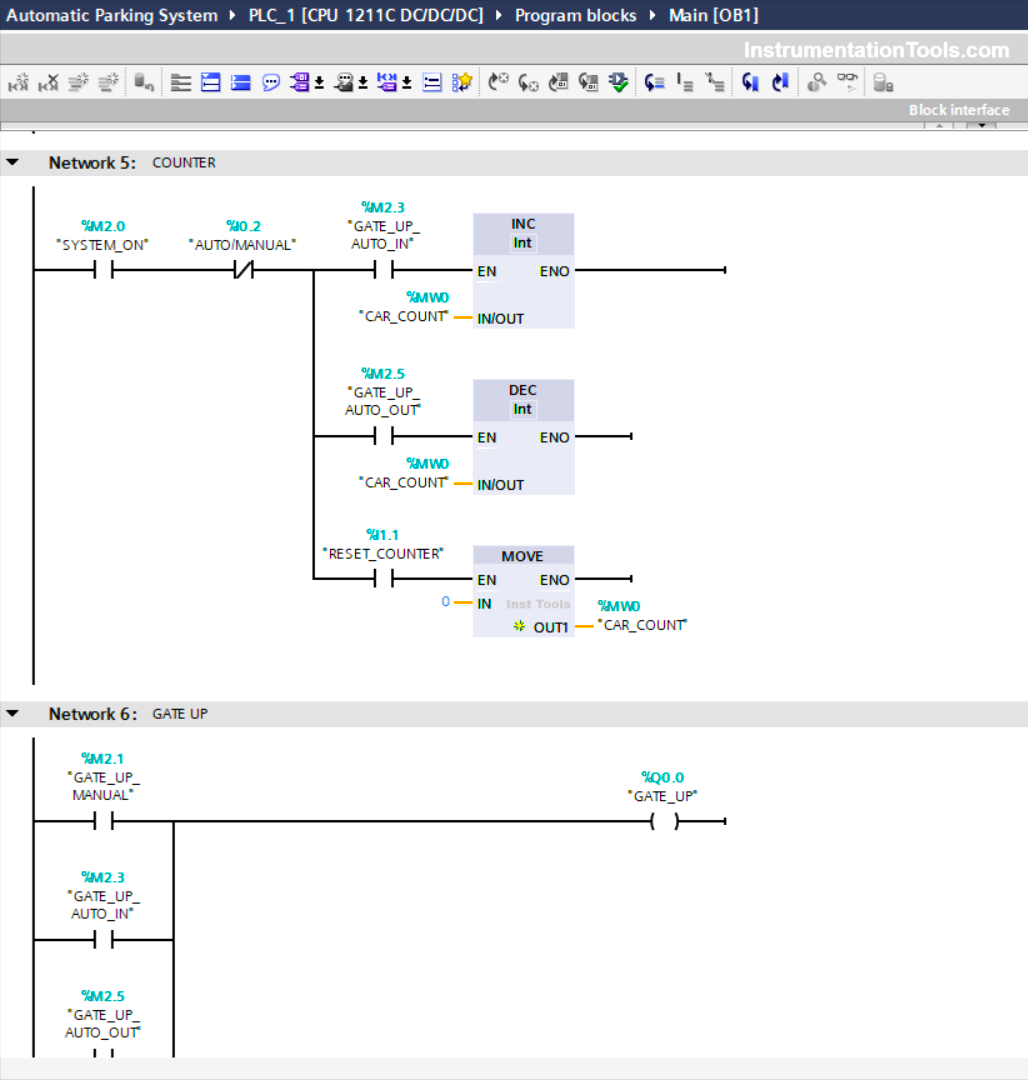This screenshot has height=1080, width=1028.
Task: Select the GATE_UP_AUTO_OUT contact before DEC
Action: [x=384, y=436]
